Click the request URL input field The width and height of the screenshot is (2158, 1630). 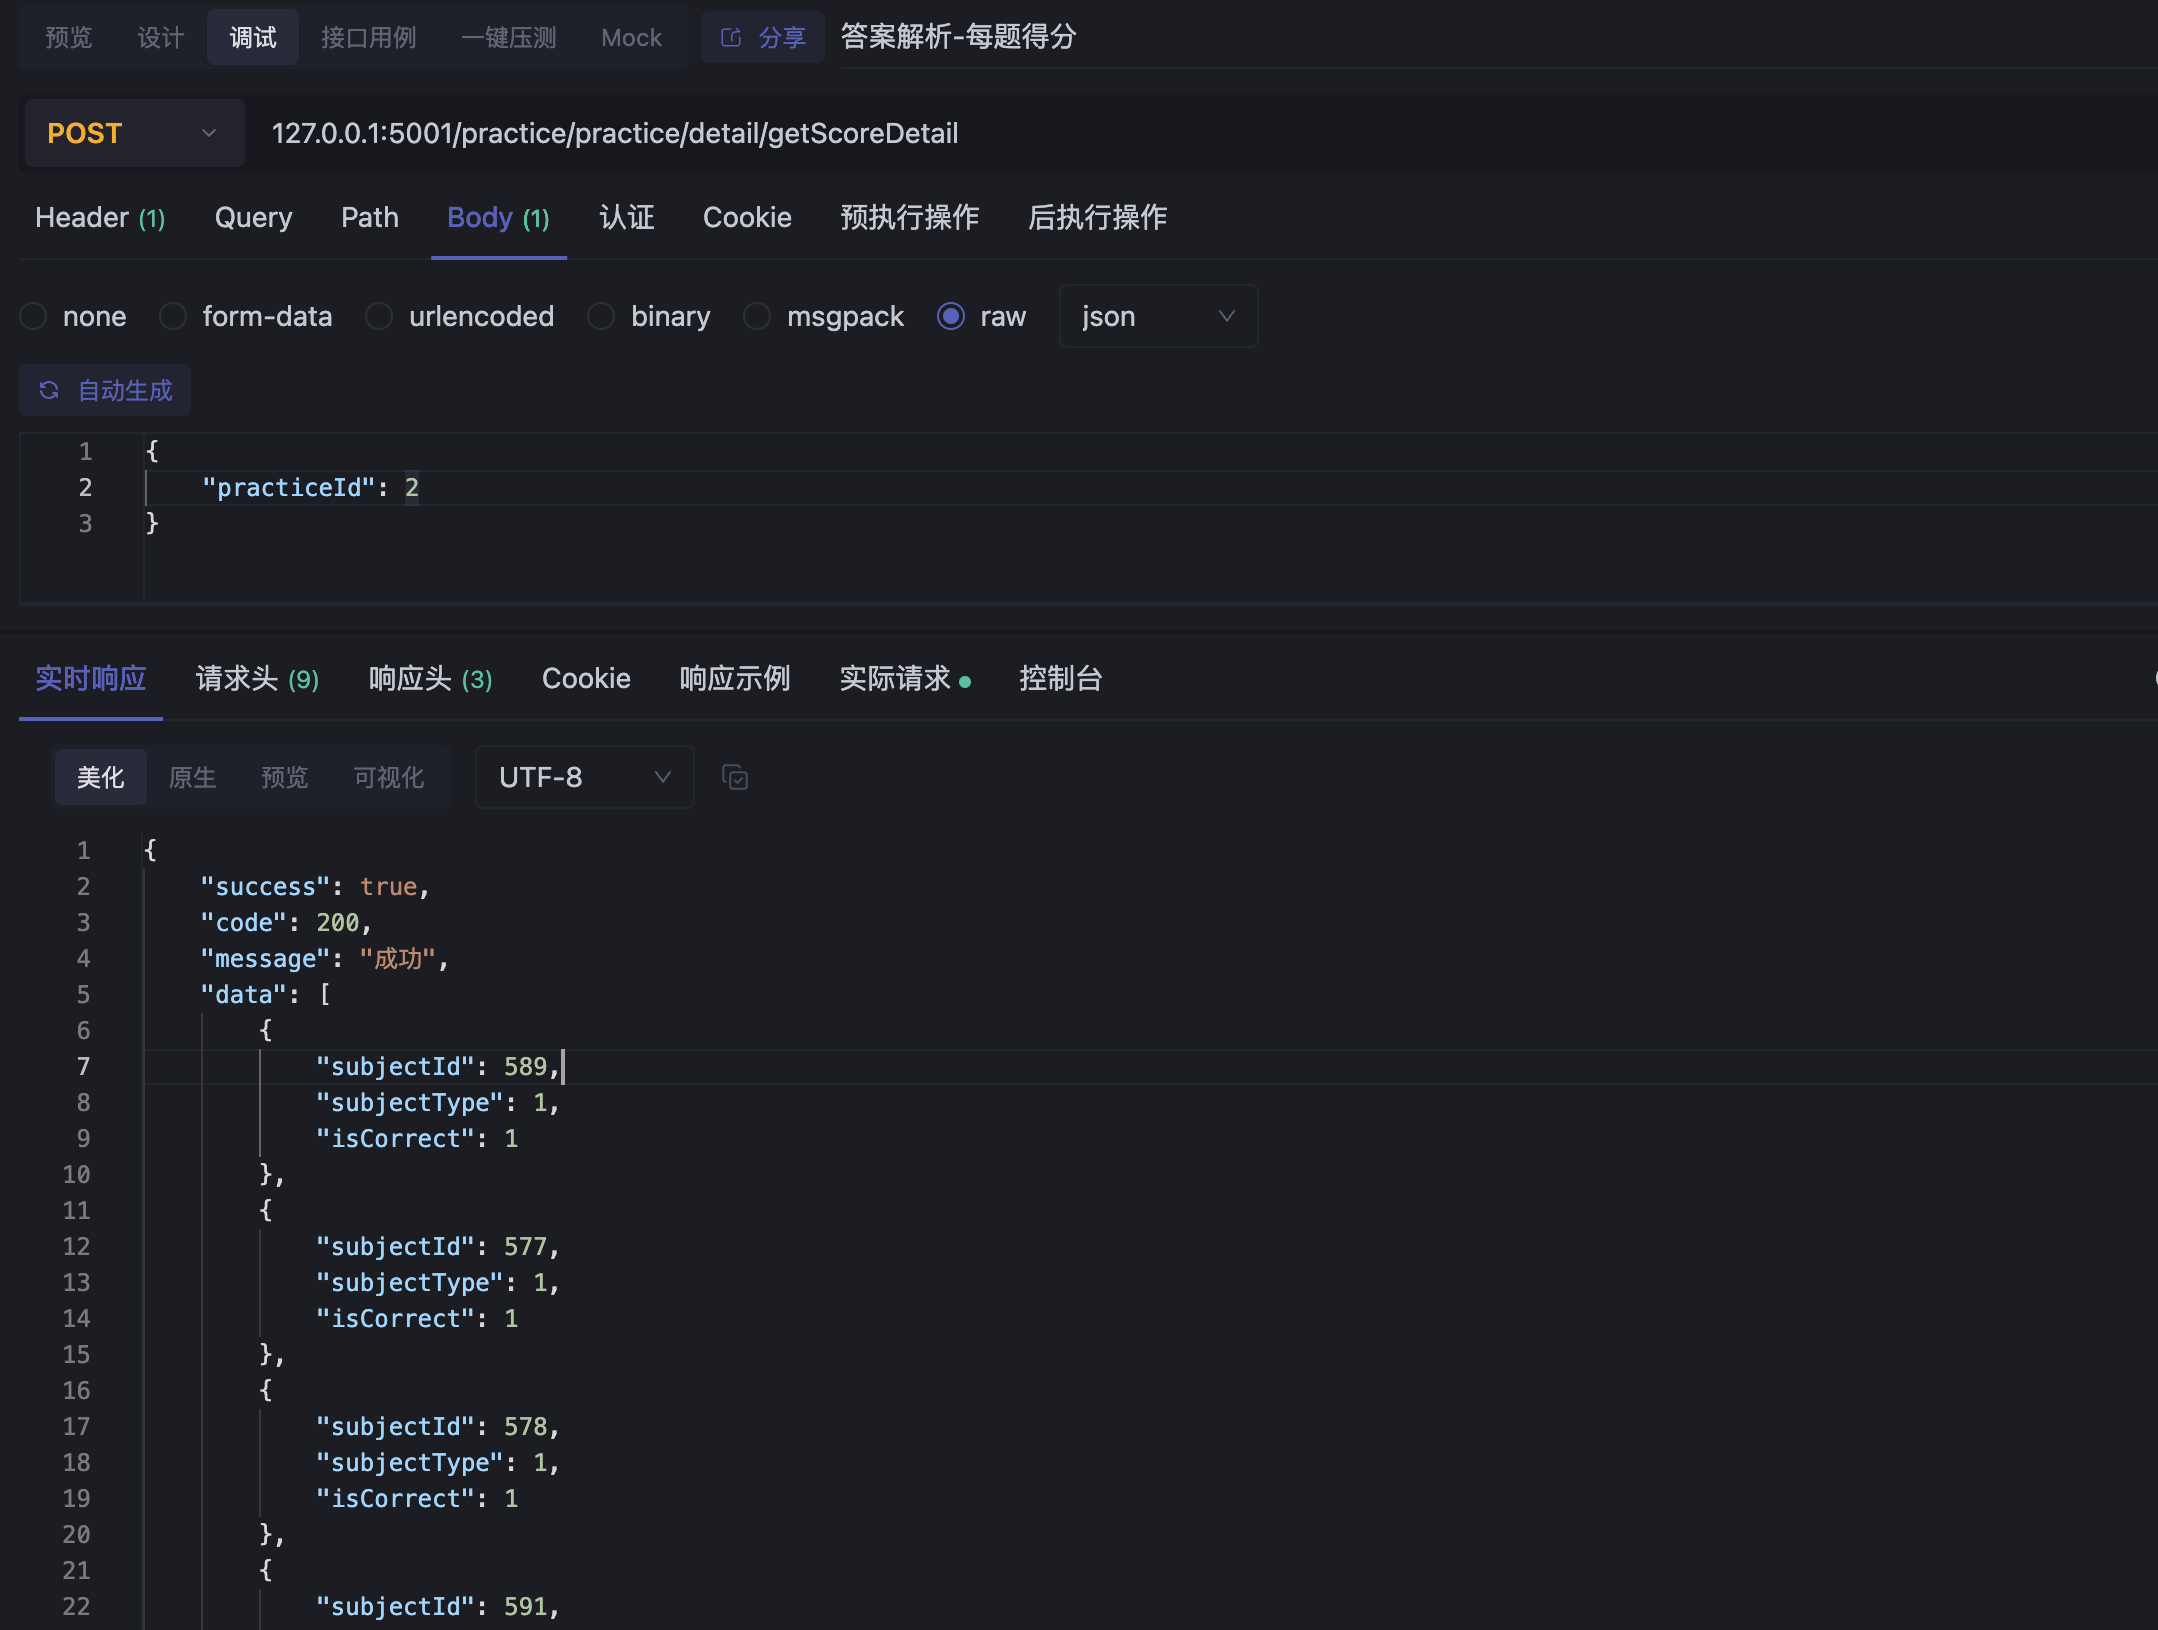(x=1200, y=133)
